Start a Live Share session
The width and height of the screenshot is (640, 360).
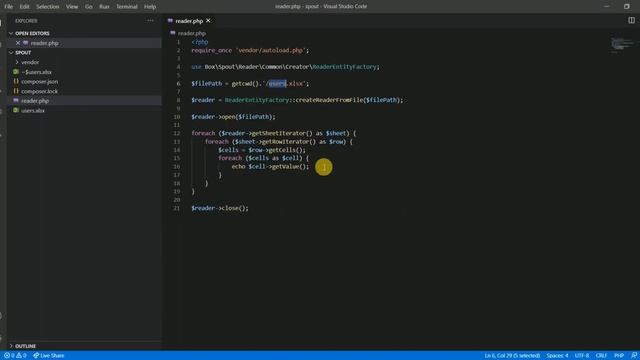pos(49,356)
